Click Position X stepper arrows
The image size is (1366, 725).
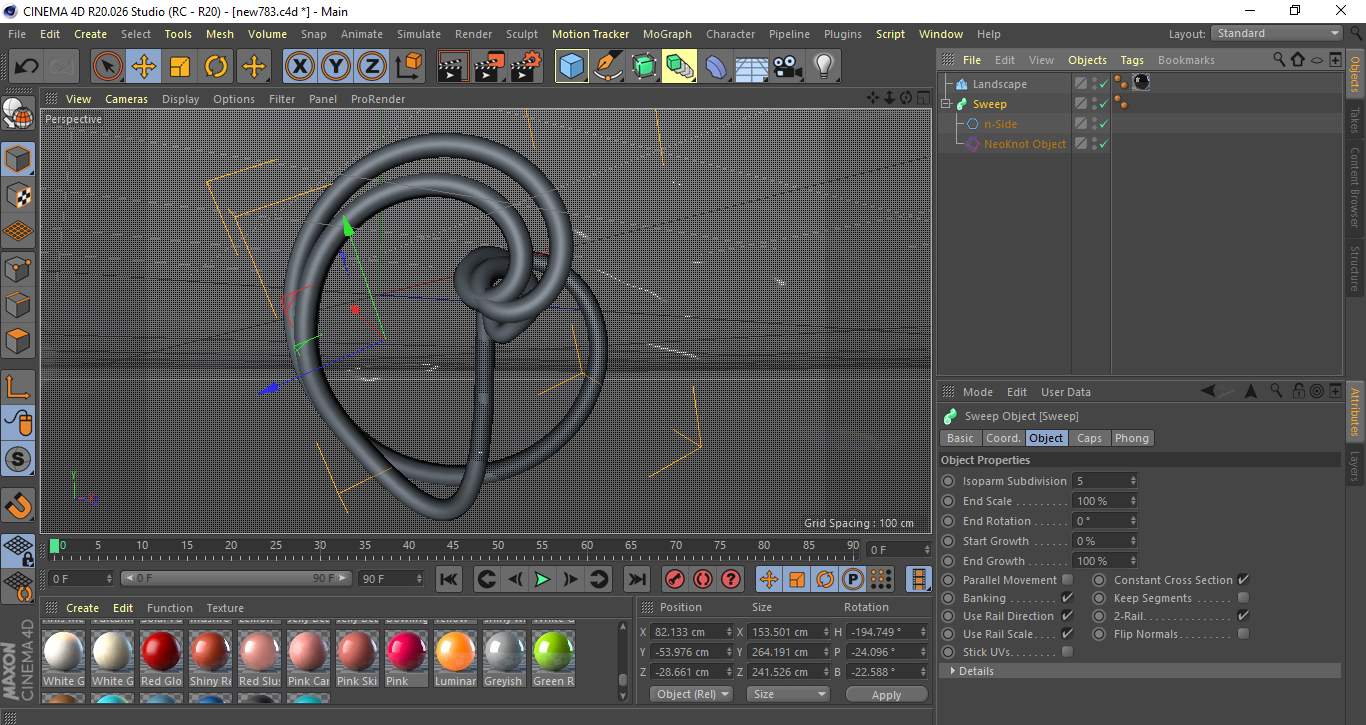click(x=729, y=632)
